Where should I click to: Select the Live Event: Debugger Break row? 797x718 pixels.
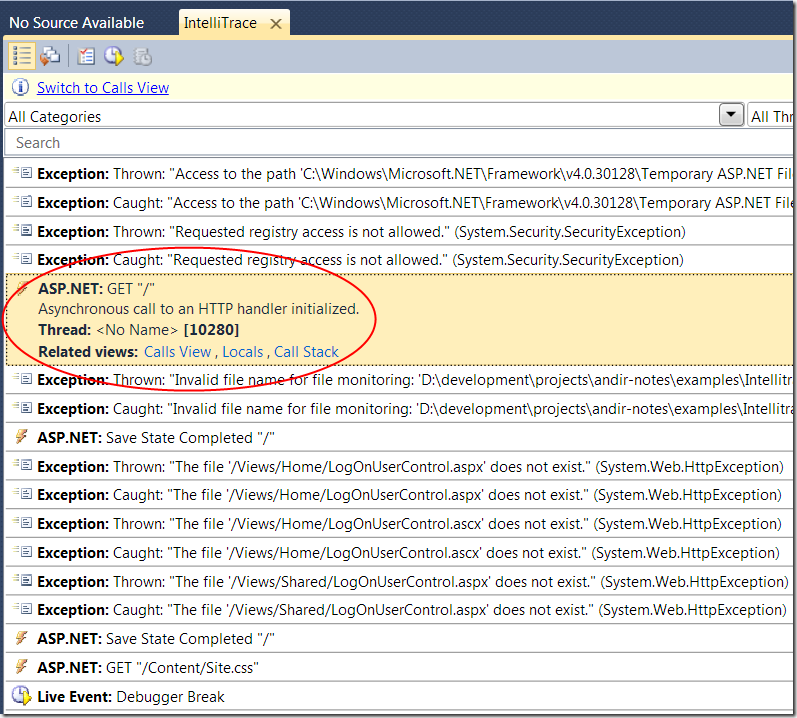click(399, 696)
